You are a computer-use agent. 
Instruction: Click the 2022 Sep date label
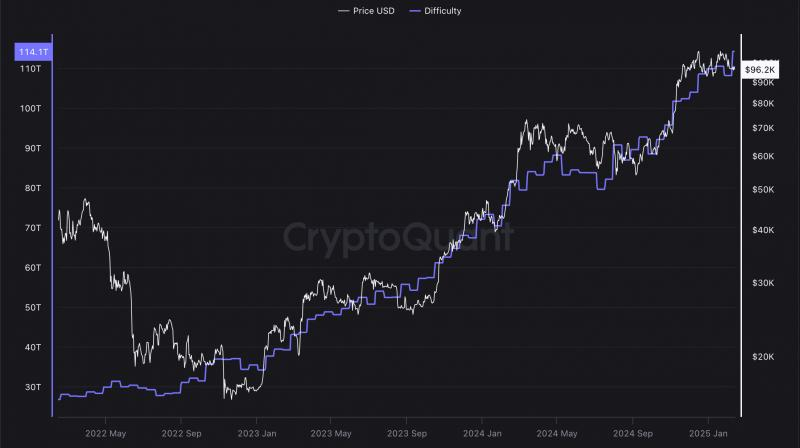181,434
